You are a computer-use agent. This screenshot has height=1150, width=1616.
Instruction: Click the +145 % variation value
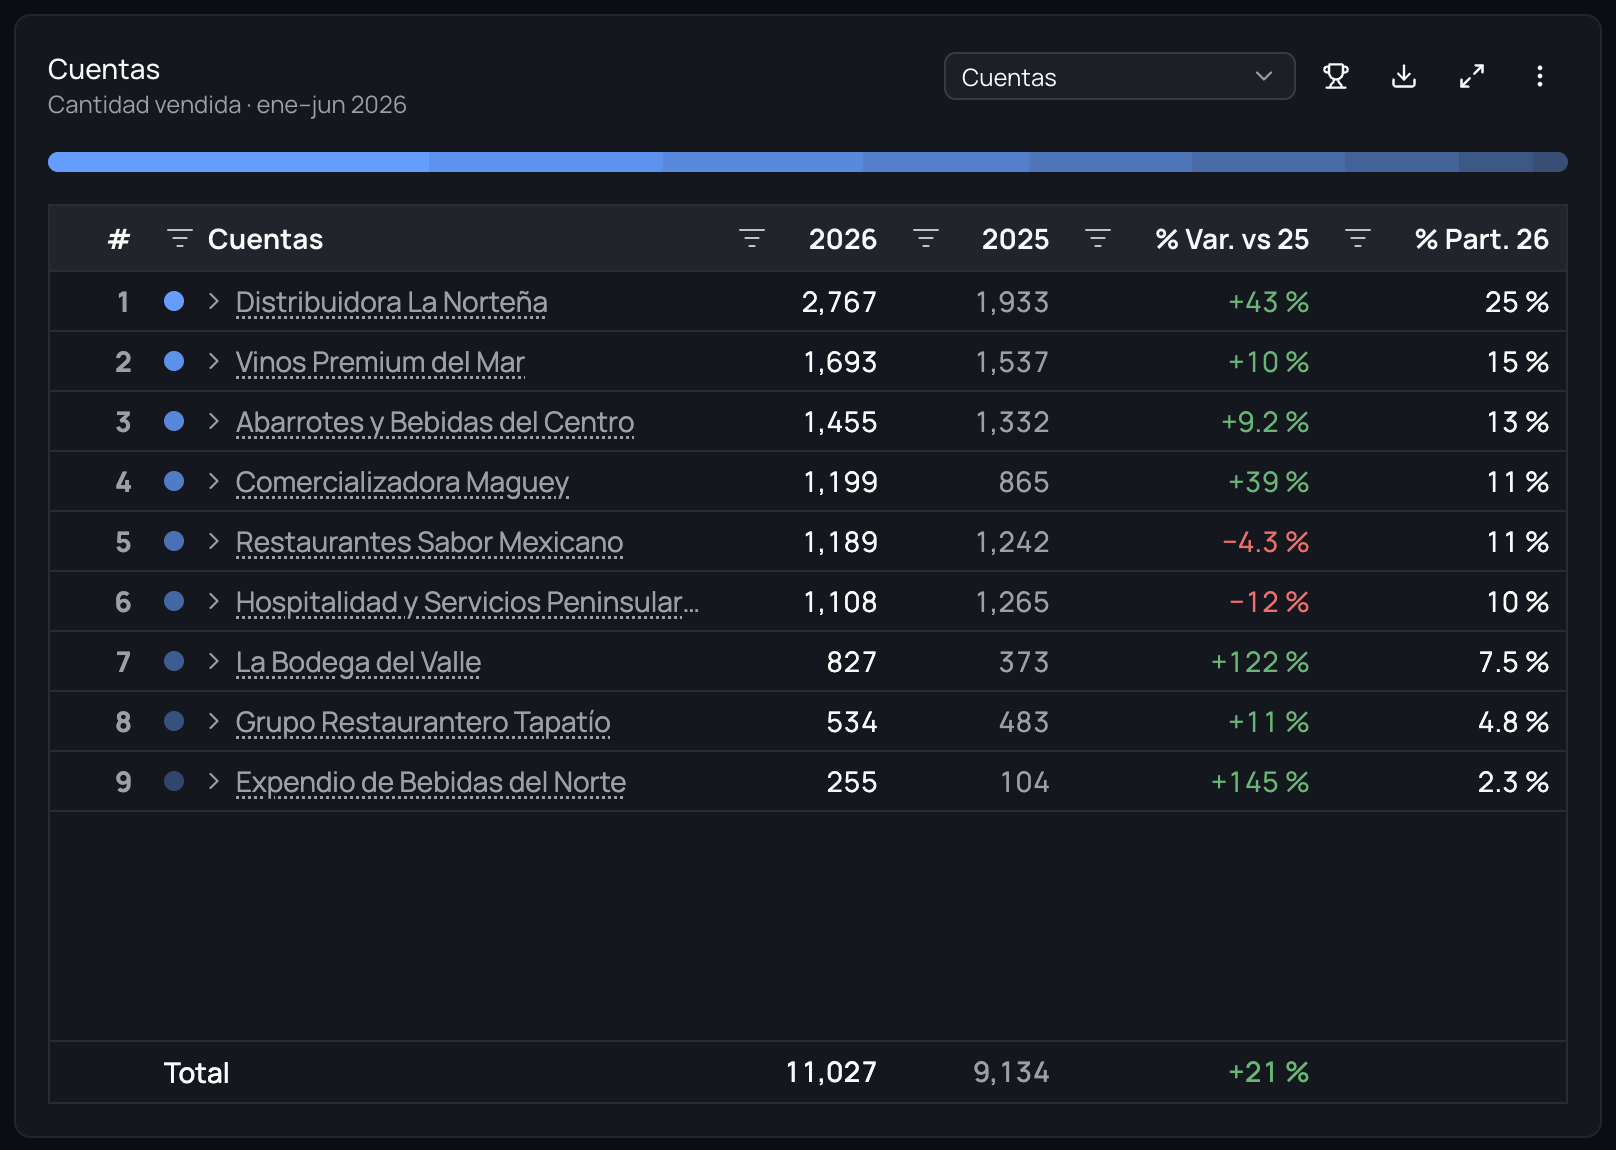click(1260, 782)
